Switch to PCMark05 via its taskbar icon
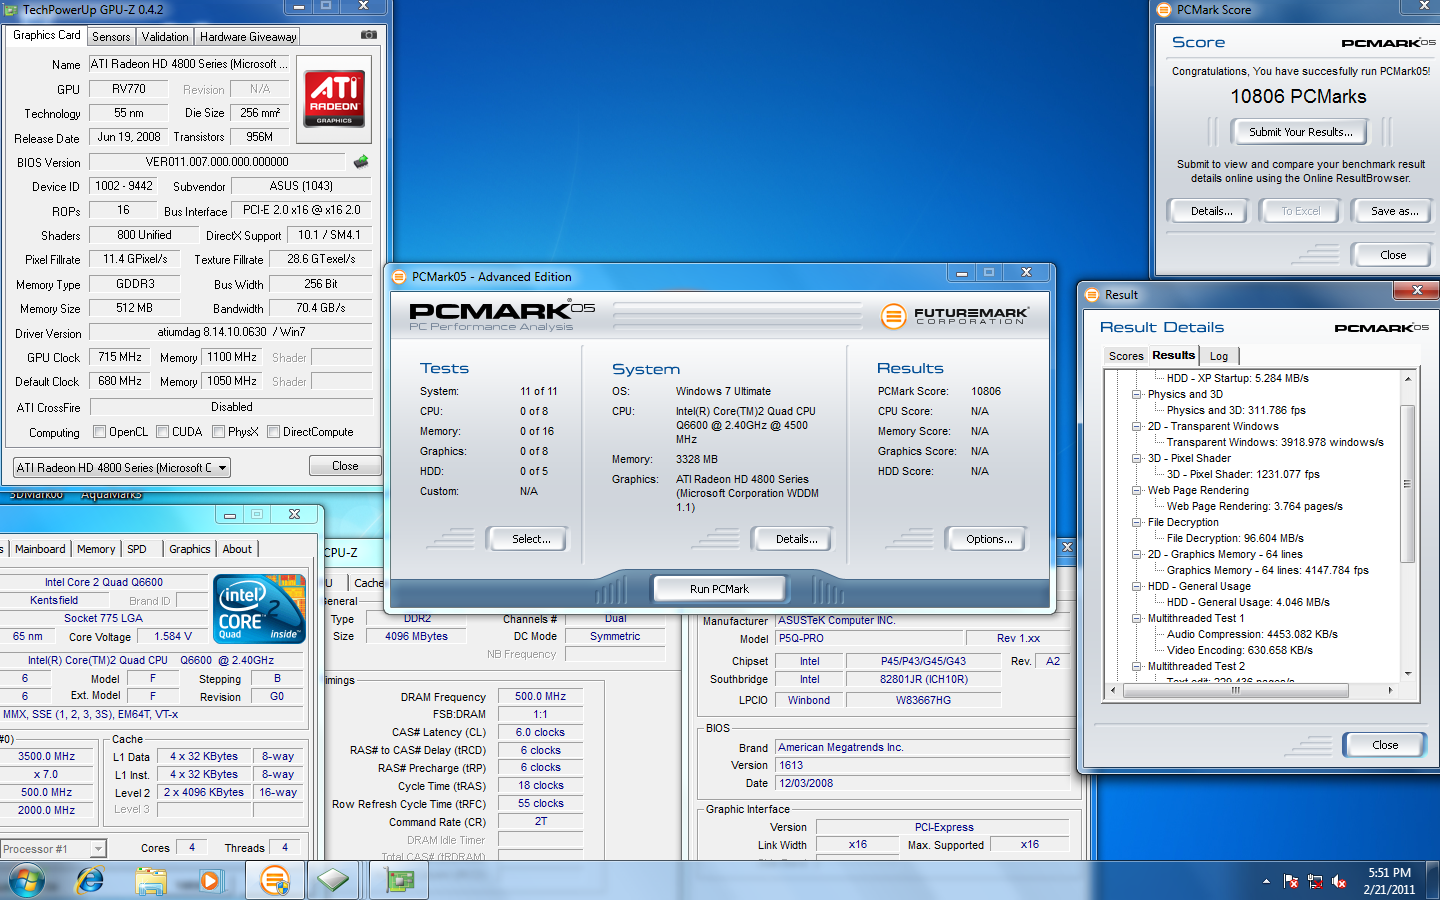 pos(274,881)
